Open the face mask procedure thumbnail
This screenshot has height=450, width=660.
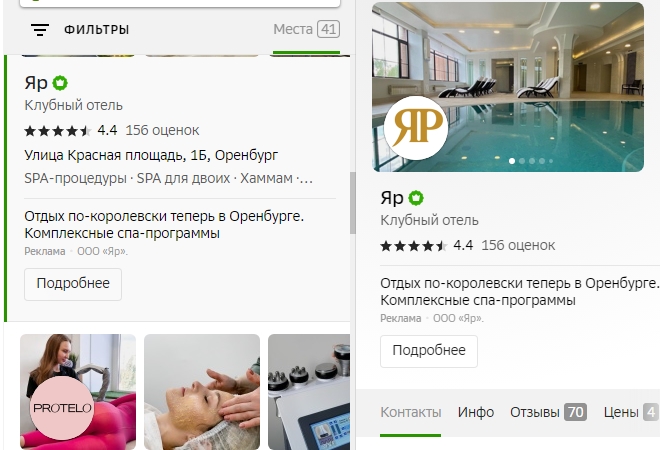pos(202,391)
